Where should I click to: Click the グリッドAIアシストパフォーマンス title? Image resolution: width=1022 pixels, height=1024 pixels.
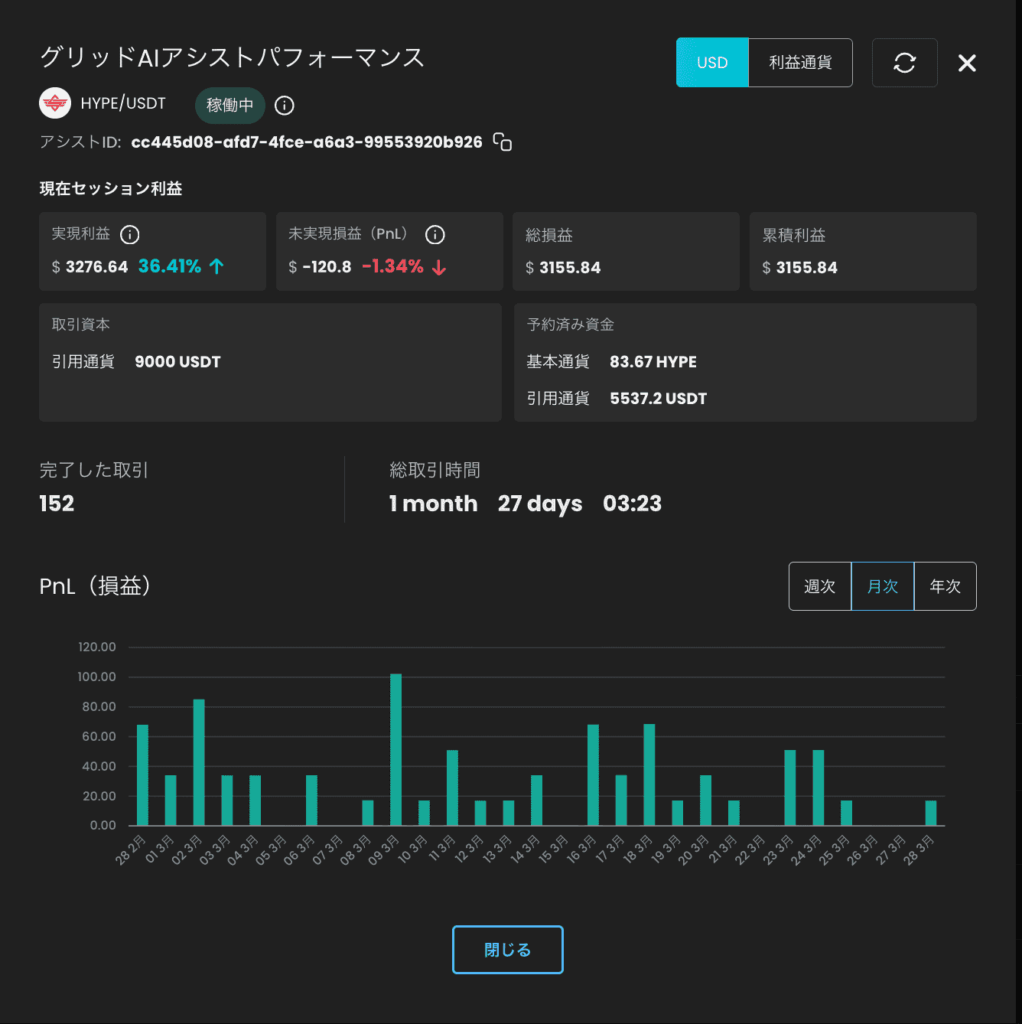point(232,57)
